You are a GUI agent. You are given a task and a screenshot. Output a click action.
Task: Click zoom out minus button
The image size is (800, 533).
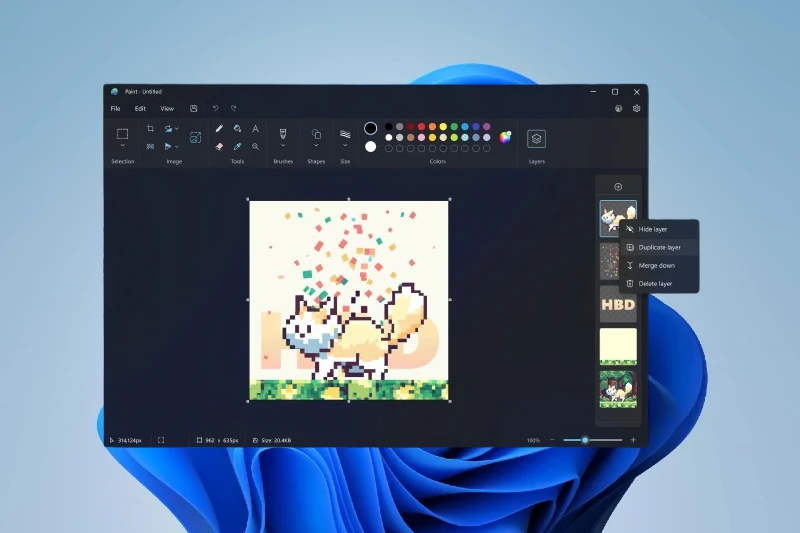pyautogui.click(x=552, y=440)
